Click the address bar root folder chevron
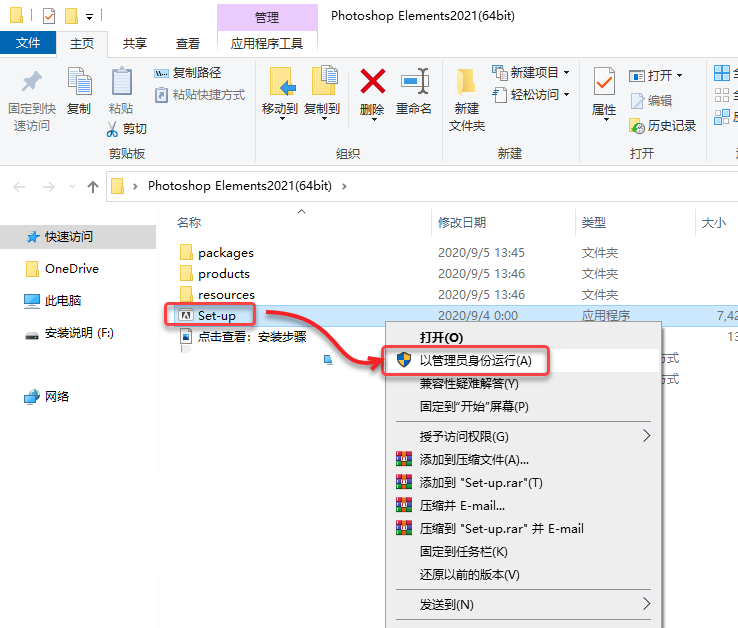The height and width of the screenshot is (628, 738). point(136,186)
